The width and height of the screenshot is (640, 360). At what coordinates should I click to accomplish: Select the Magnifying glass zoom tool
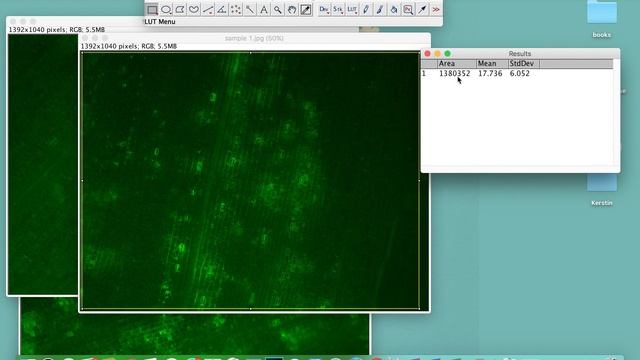click(278, 9)
